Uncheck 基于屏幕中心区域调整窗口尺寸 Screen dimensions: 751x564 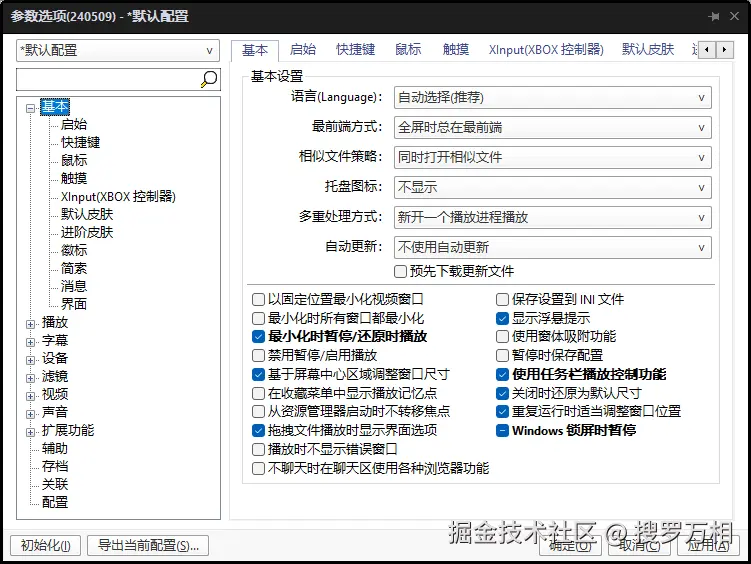point(258,374)
